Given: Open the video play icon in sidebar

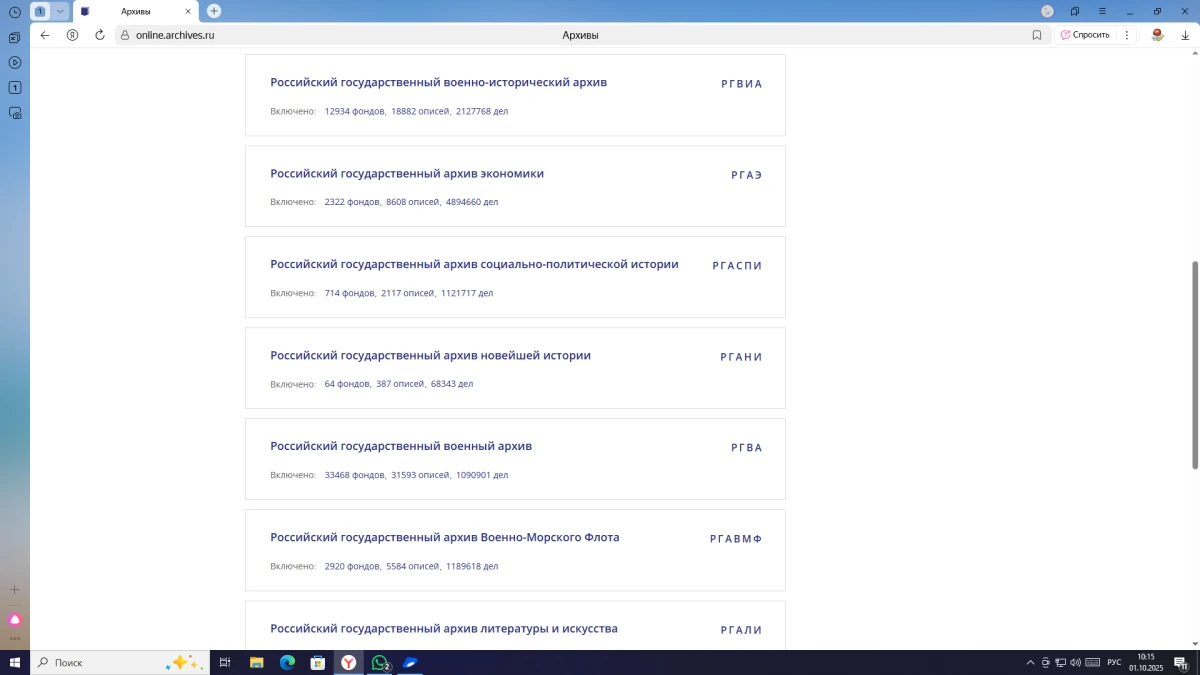Looking at the screenshot, I should pos(14,62).
